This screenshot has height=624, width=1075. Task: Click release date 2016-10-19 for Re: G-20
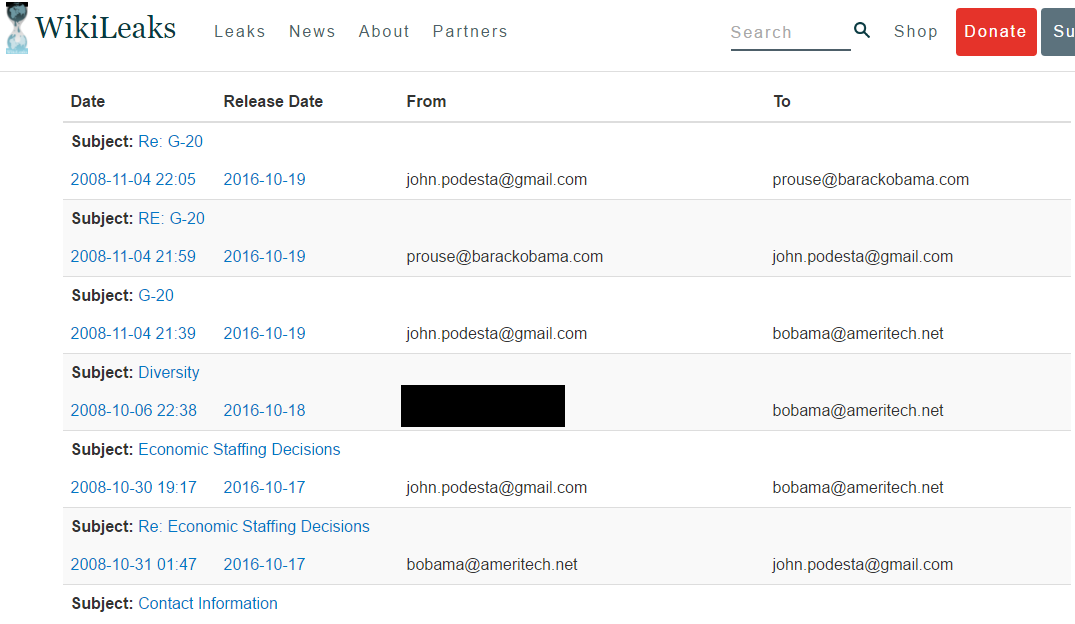point(265,180)
